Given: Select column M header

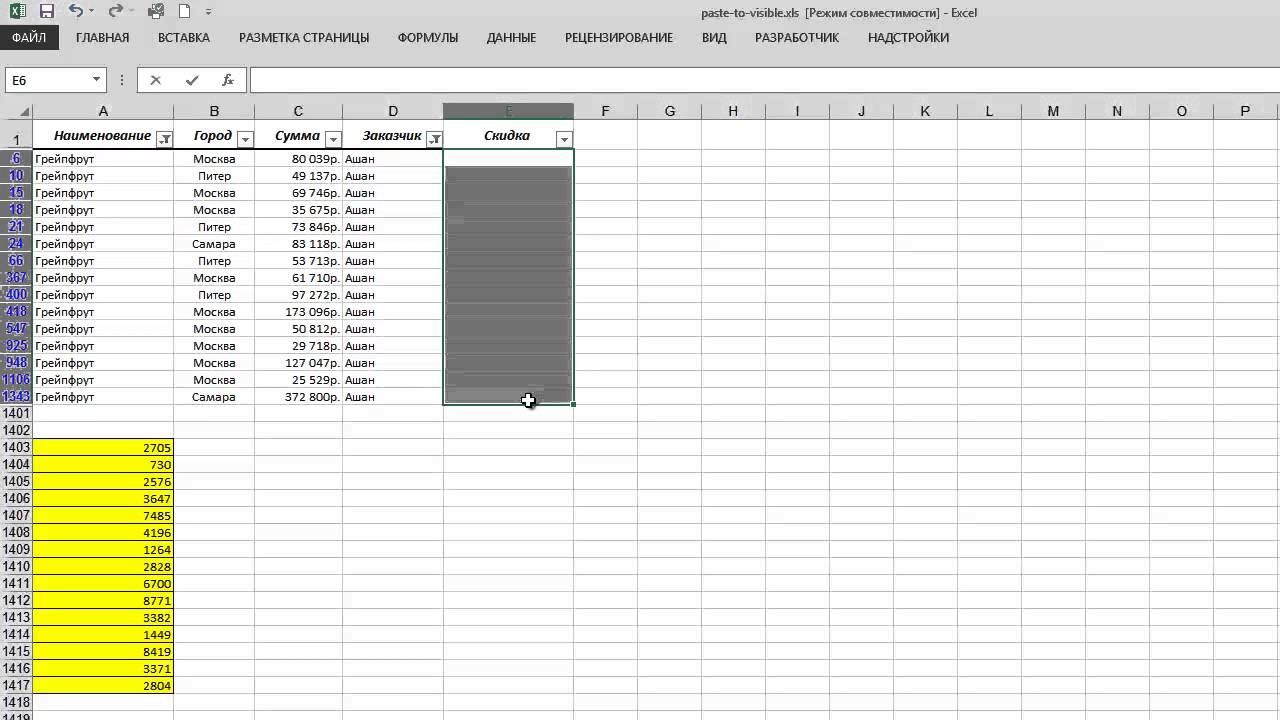Looking at the screenshot, I should pyautogui.click(x=1053, y=111).
